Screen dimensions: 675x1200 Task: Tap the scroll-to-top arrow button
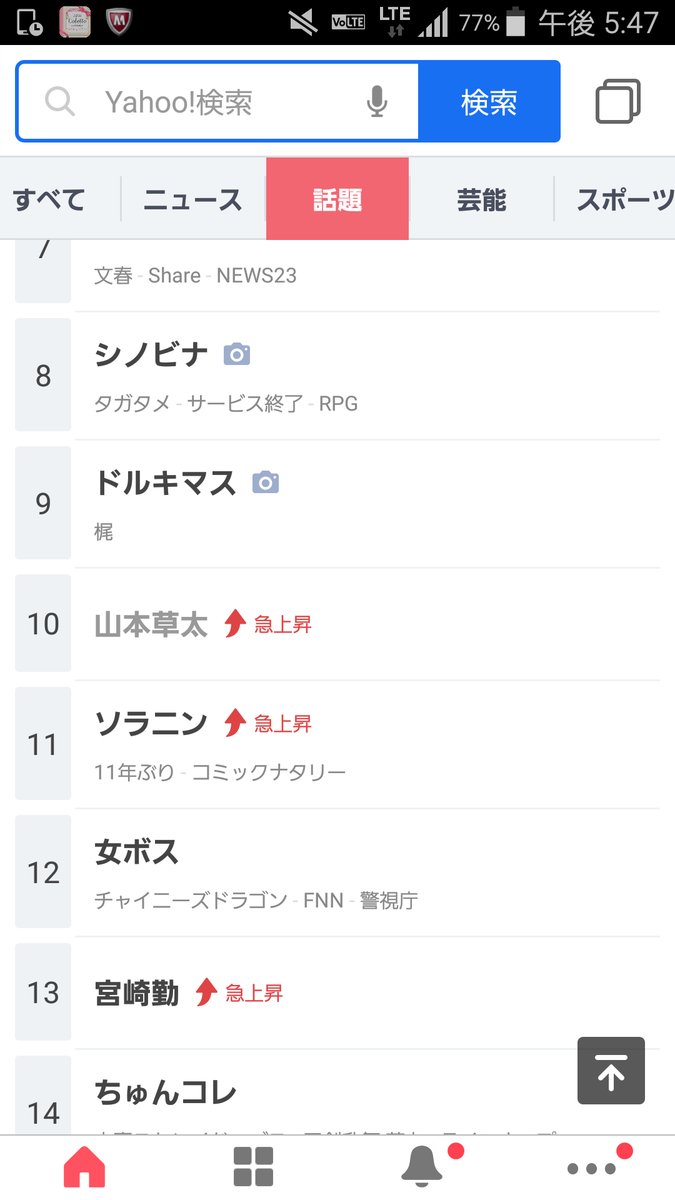[x=611, y=1071]
